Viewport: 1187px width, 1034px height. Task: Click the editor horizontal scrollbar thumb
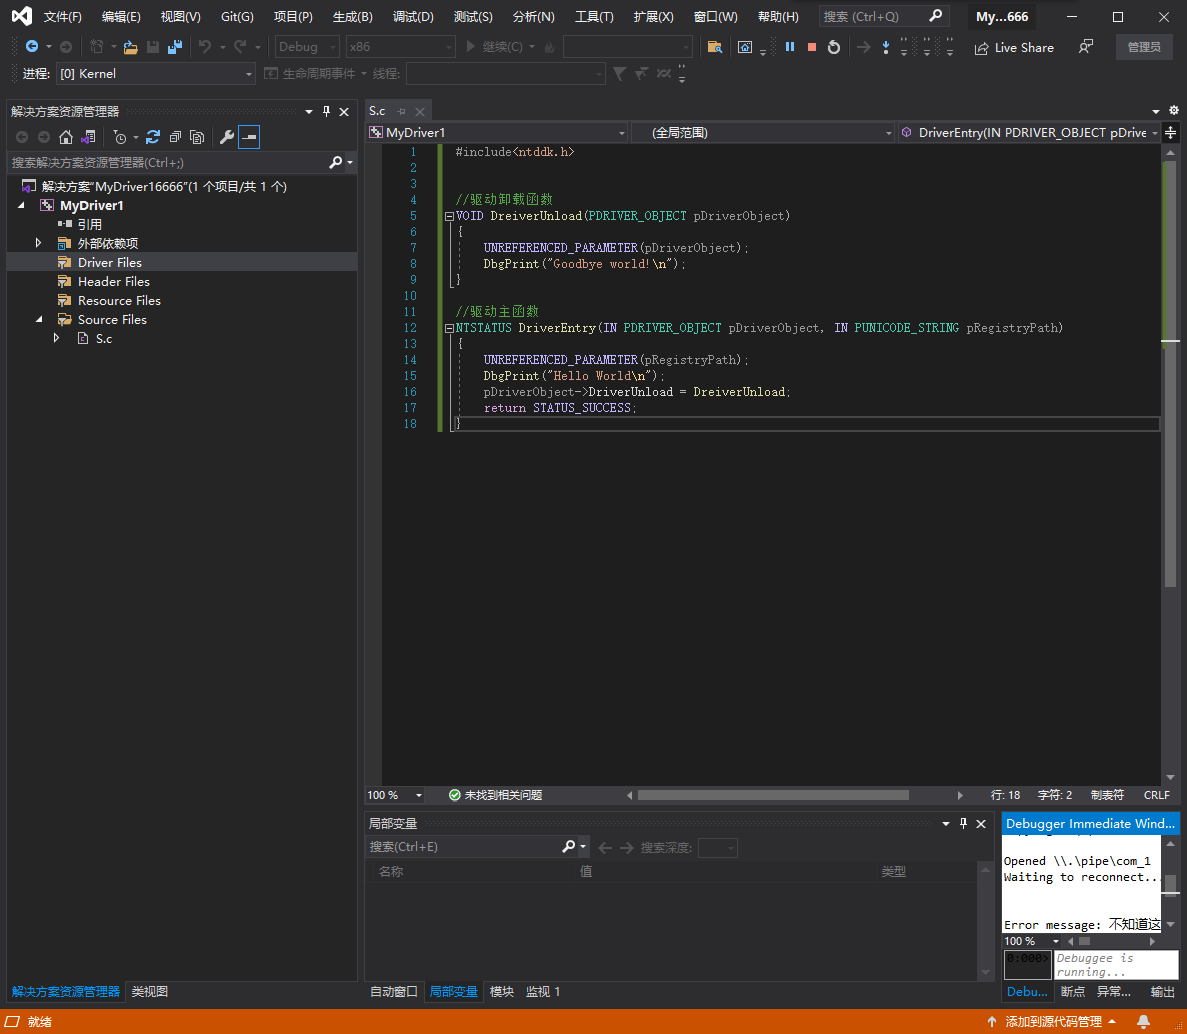(772, 796)
